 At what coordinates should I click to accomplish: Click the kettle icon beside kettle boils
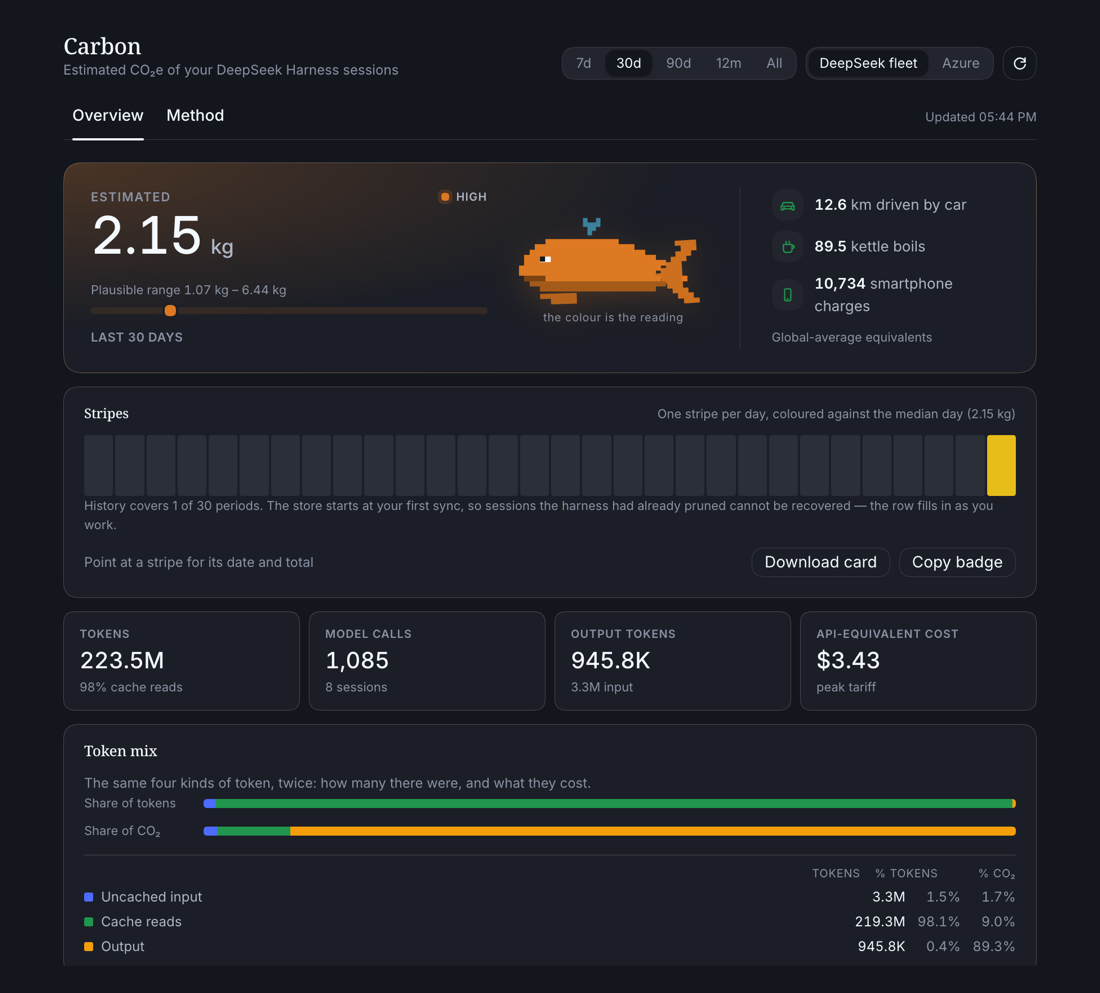tap(788, 246)
